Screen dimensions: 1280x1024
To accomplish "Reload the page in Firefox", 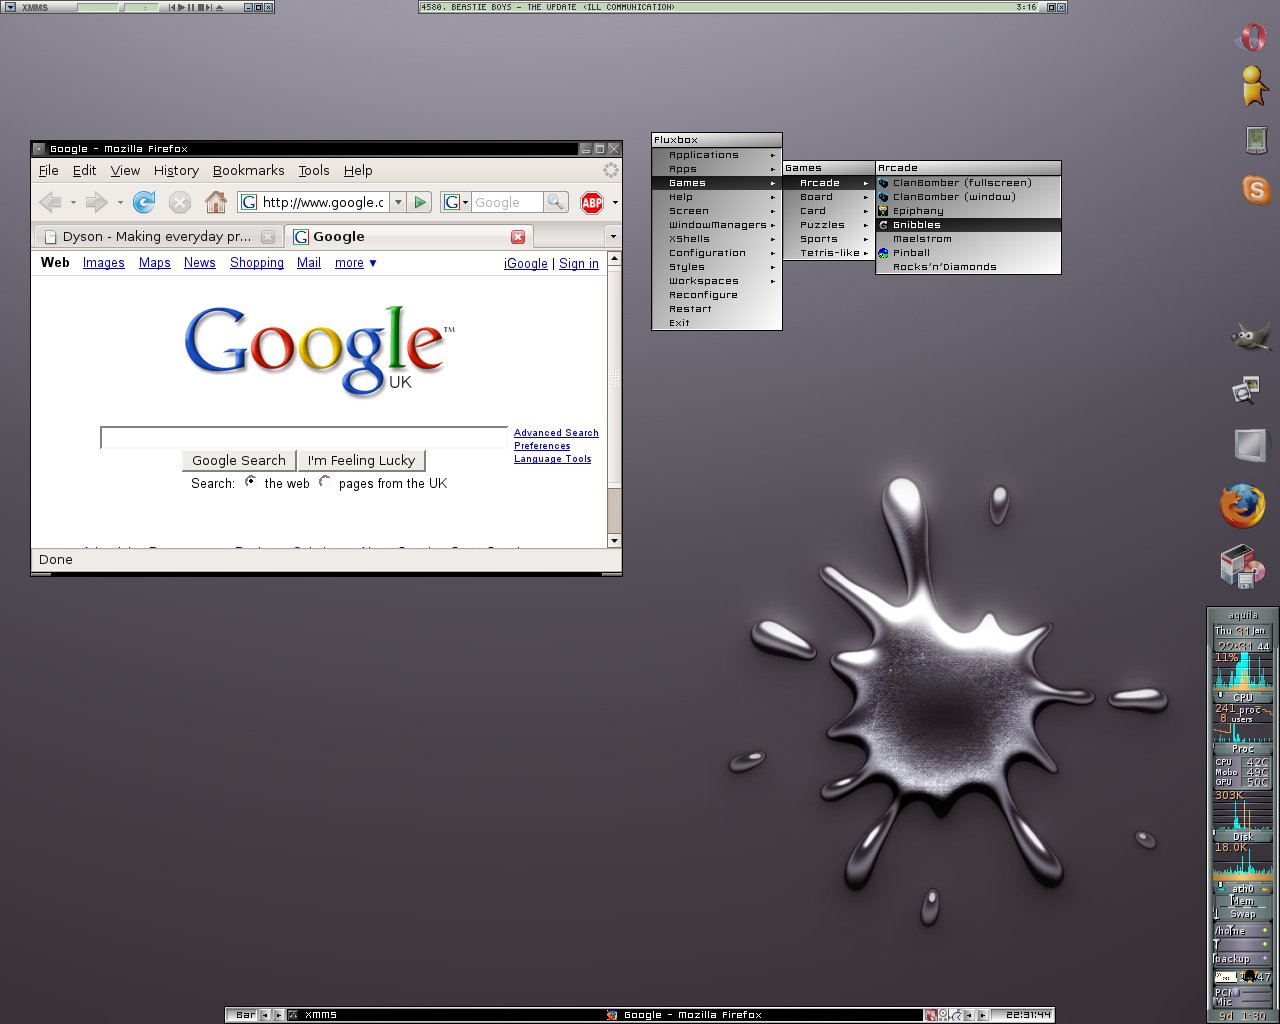I will click(x=144, y=203).
